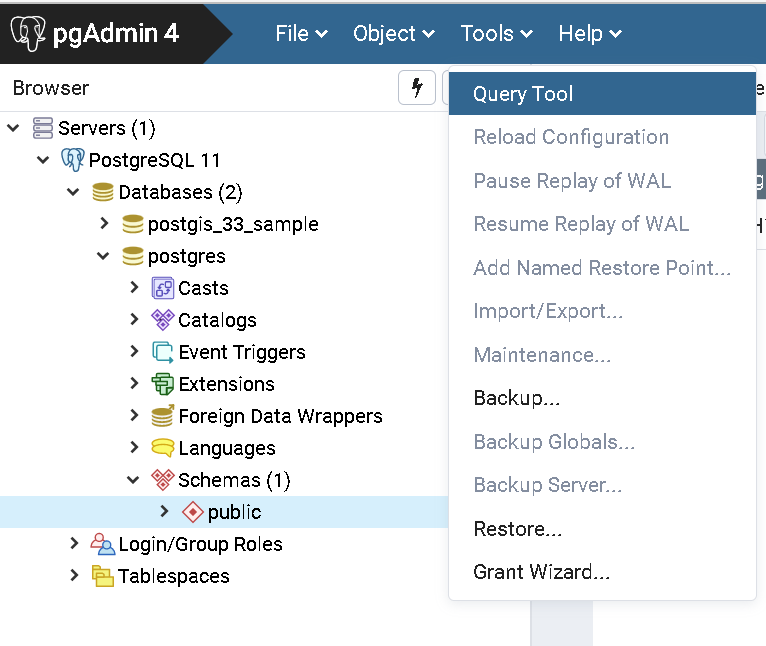Click the Event Triggers icon
The width and height of the screenshot is (766, 646).
click(x=163, y=352)
